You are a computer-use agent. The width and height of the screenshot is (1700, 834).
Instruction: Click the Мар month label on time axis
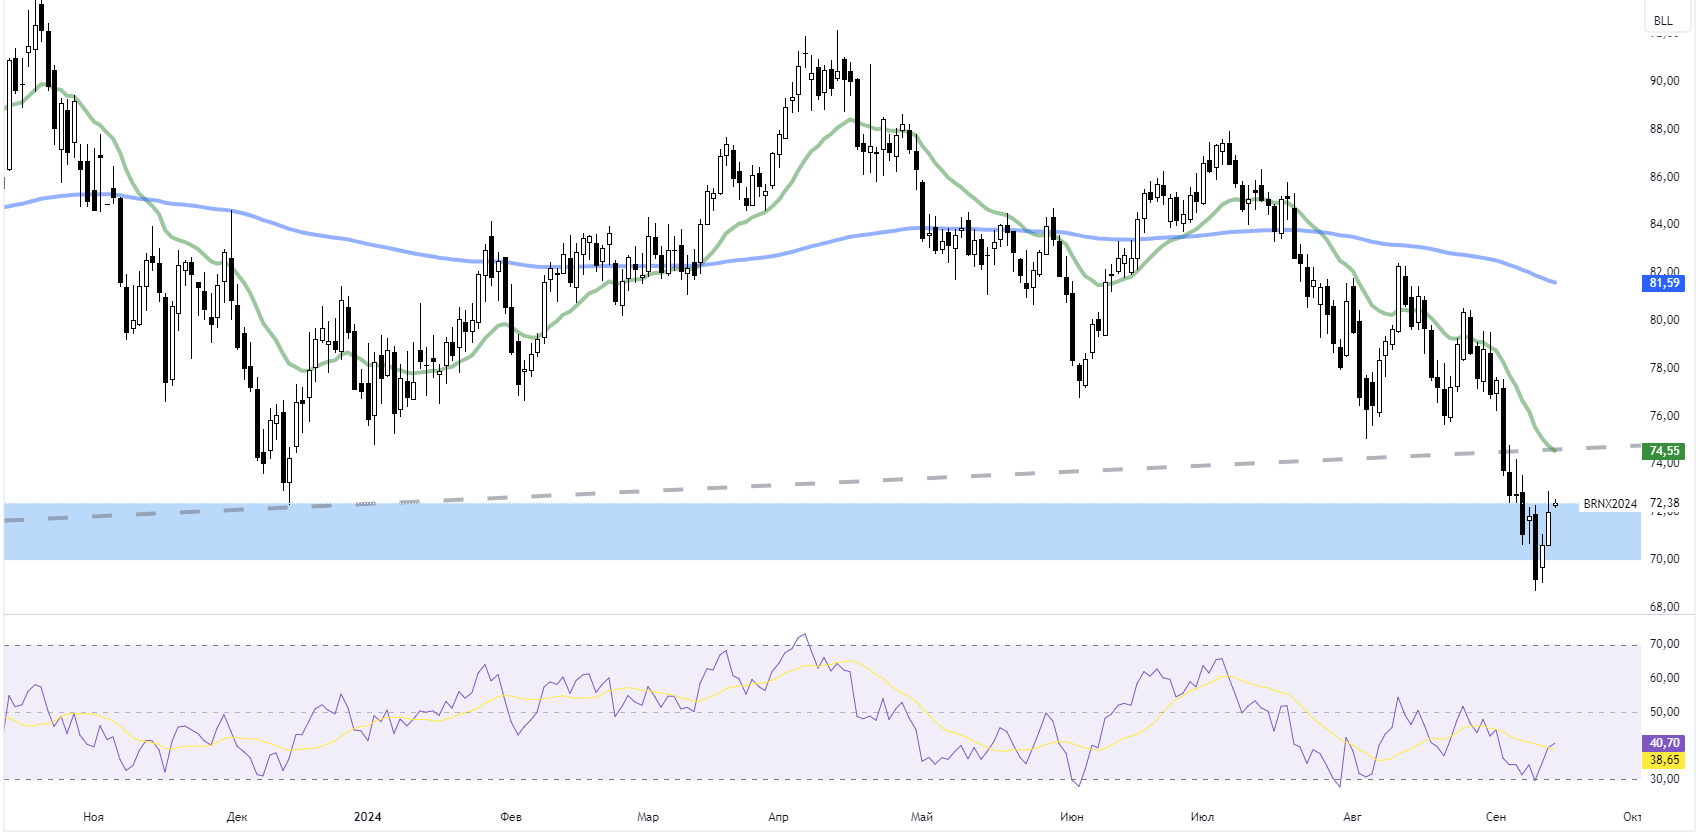point(648,817)
